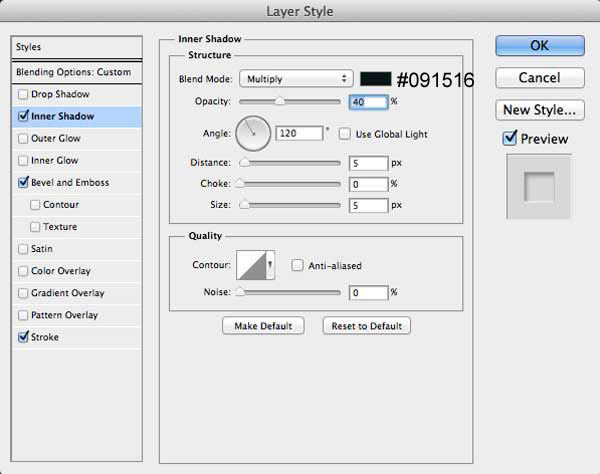This screenshot has width=600, height=474.
Task: Click the Make Default button
Action: (263, 326)
